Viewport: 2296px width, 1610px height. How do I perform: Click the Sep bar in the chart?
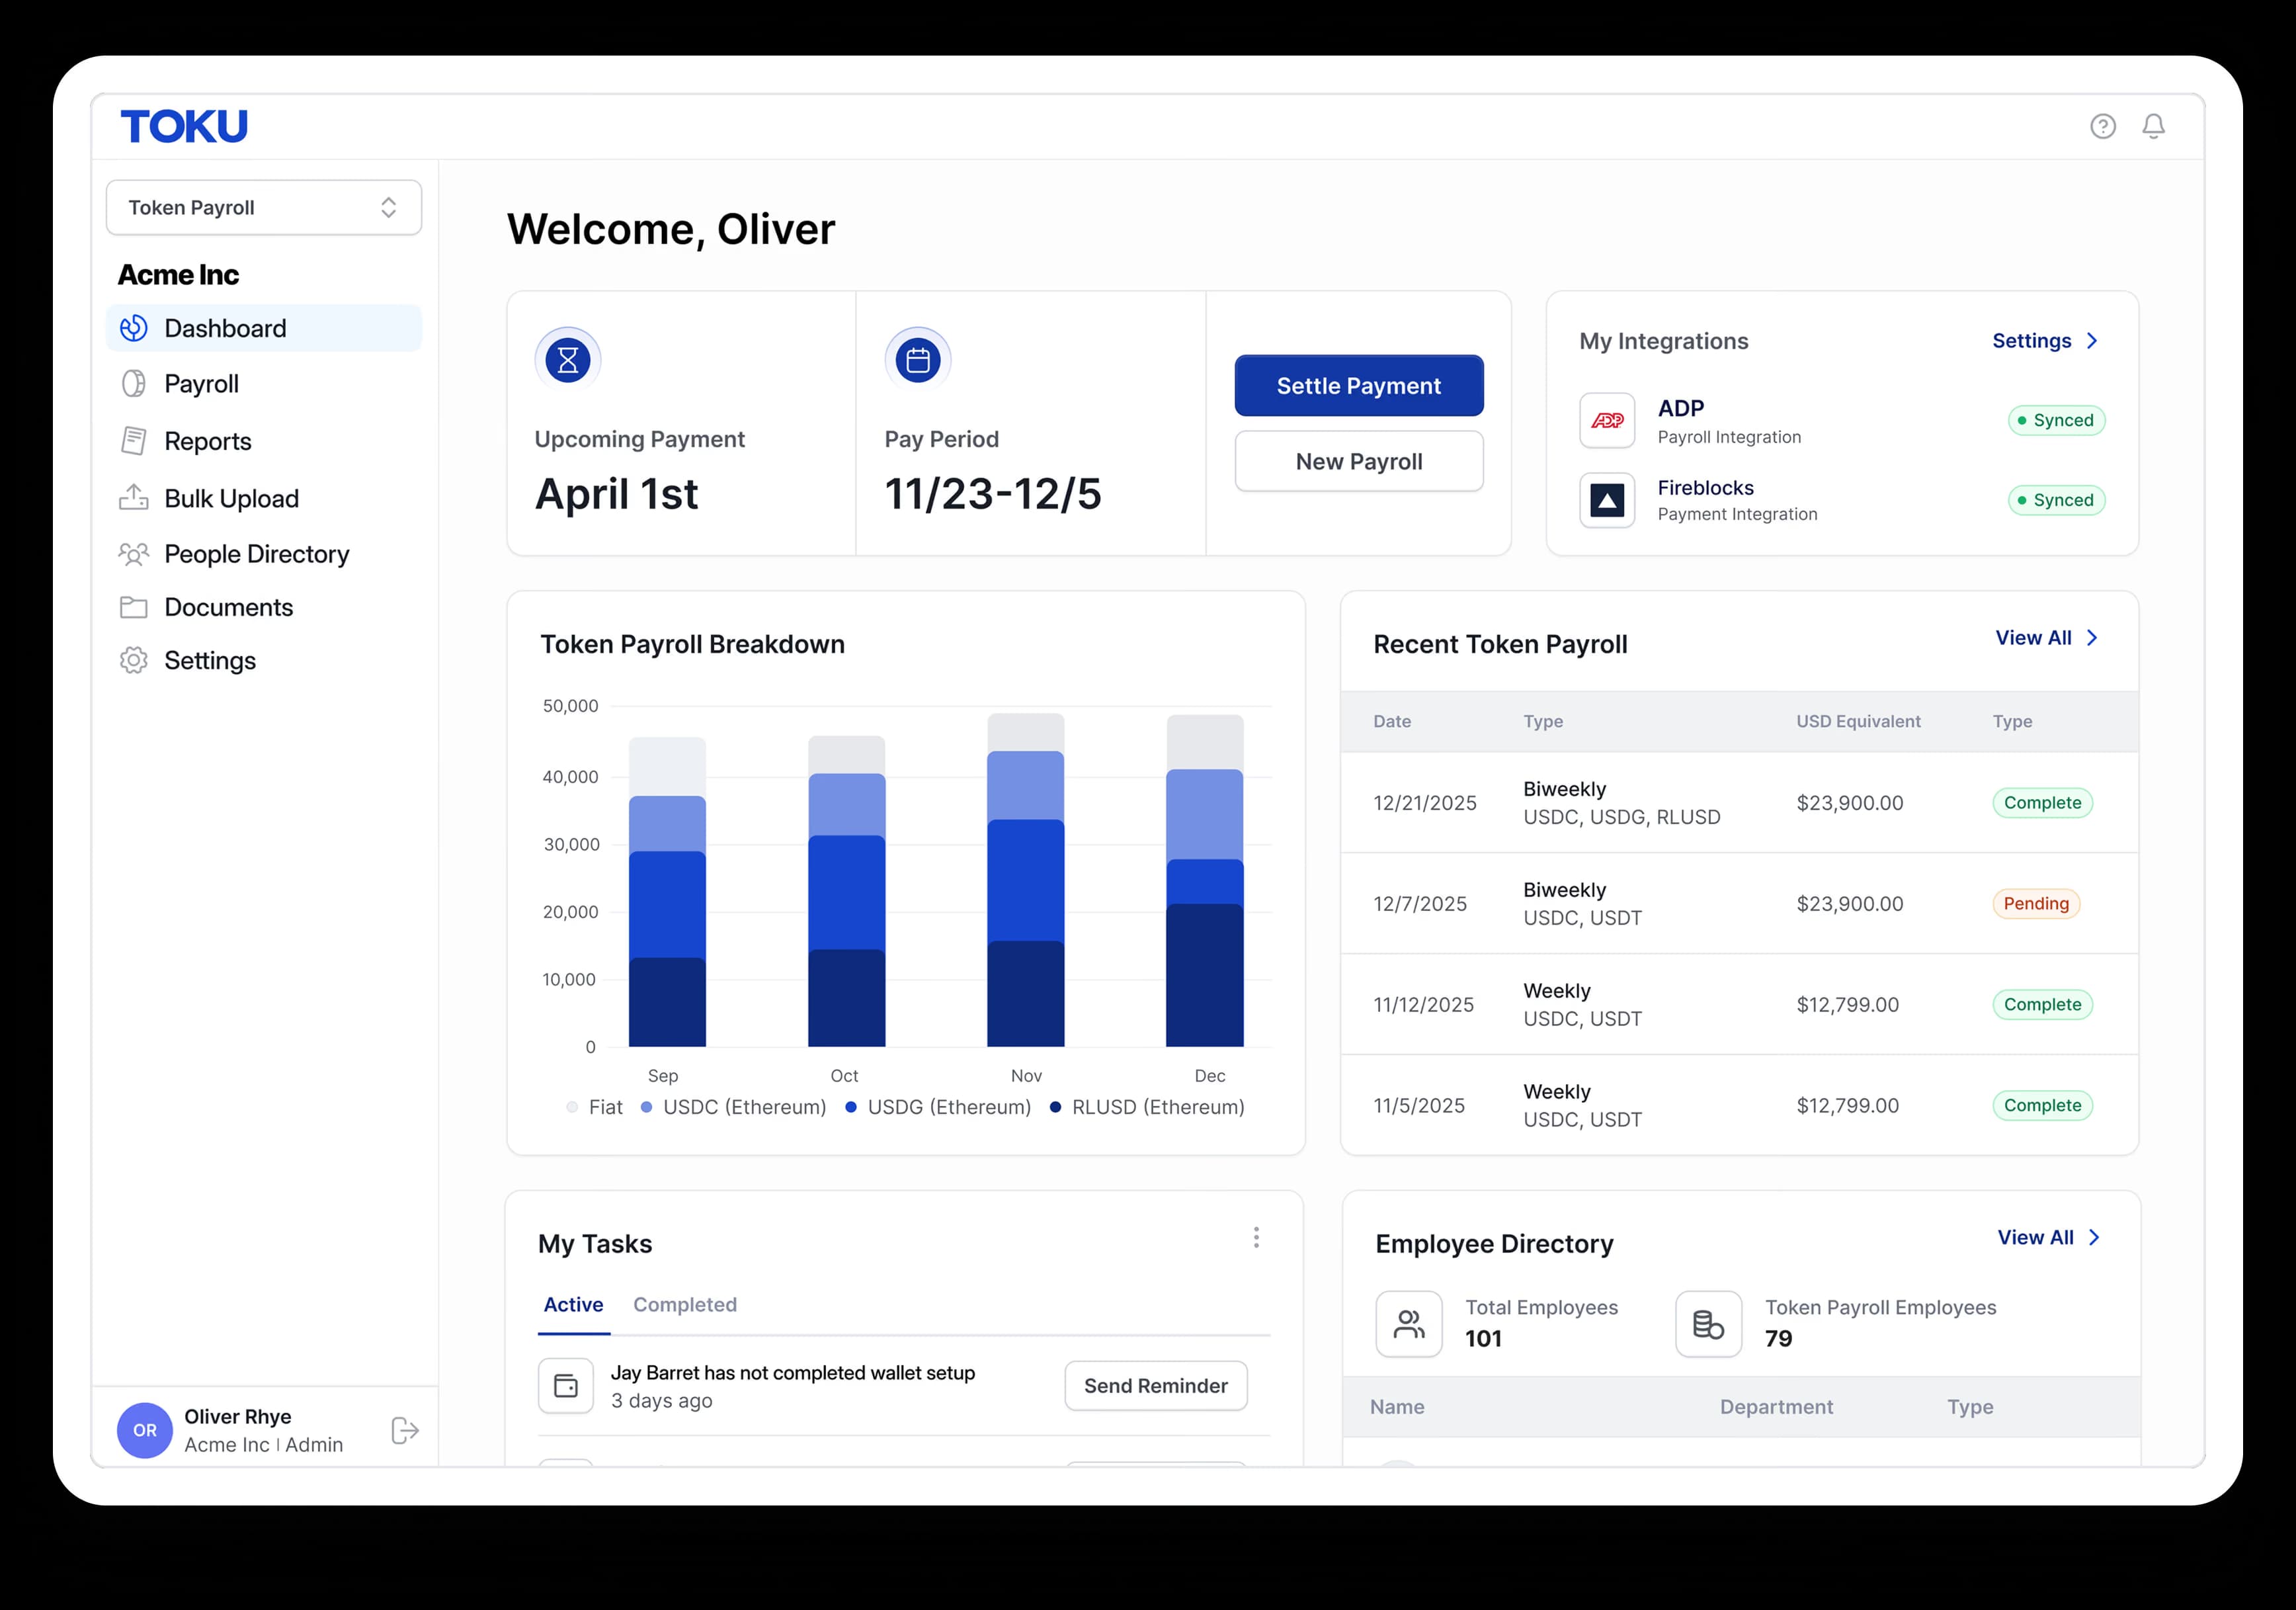pyautogui.click(x=667, y=892)
